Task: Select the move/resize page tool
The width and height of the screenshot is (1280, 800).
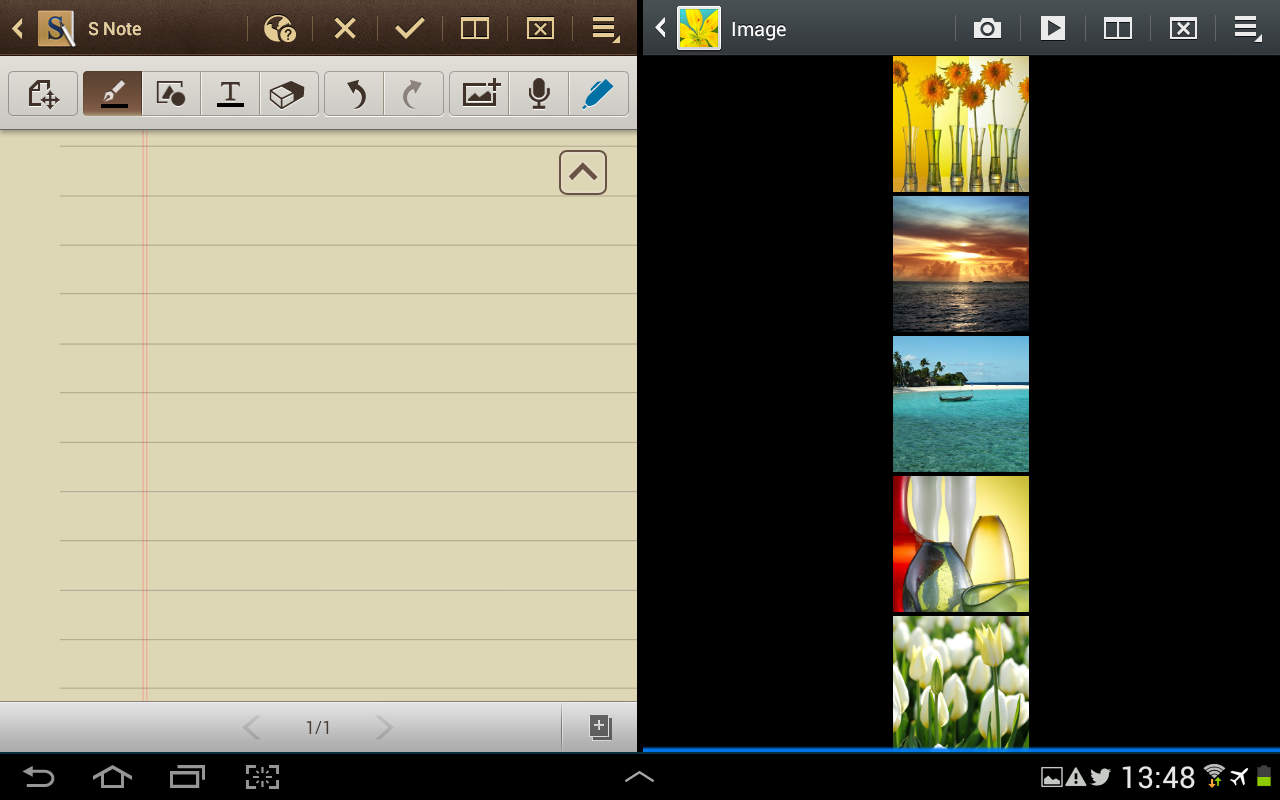Action: tap(43, 94)
